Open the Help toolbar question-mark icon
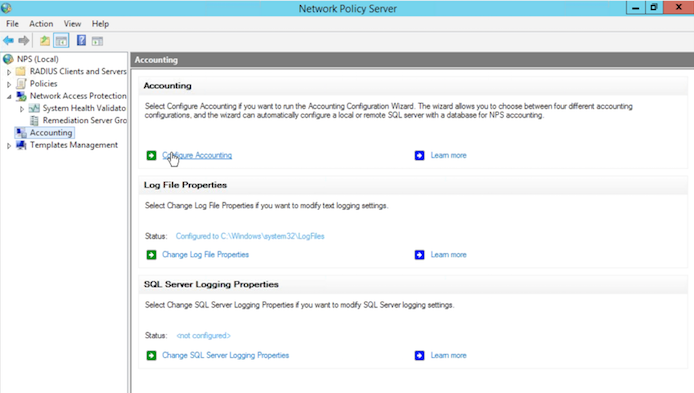This screenshot has height=393, width=694. (x=81, y=41)
